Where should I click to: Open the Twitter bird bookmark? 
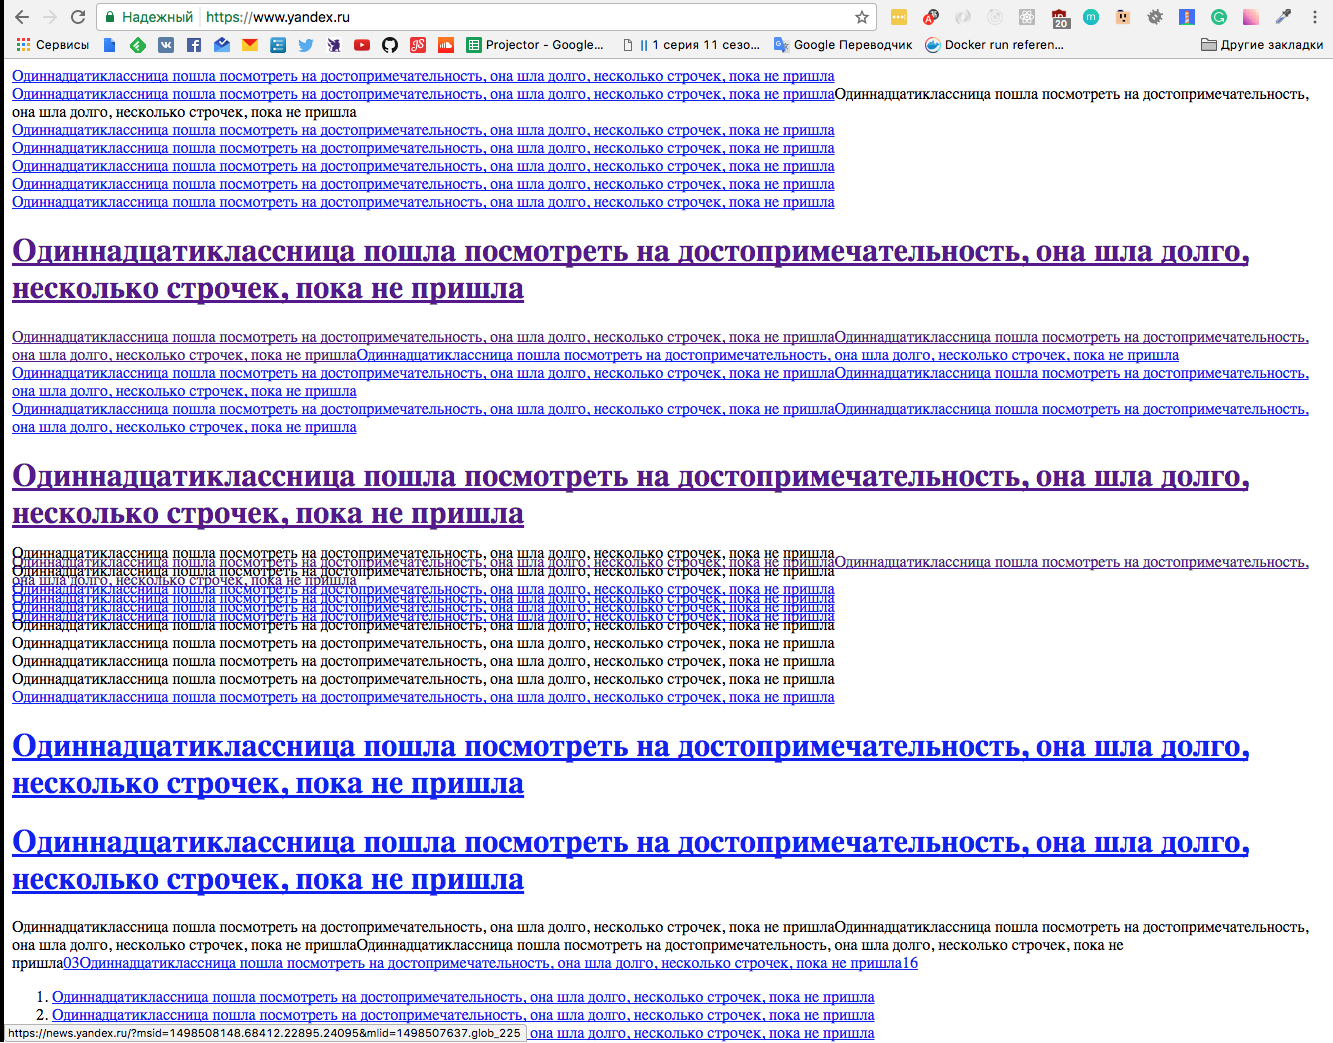[306, 45]
